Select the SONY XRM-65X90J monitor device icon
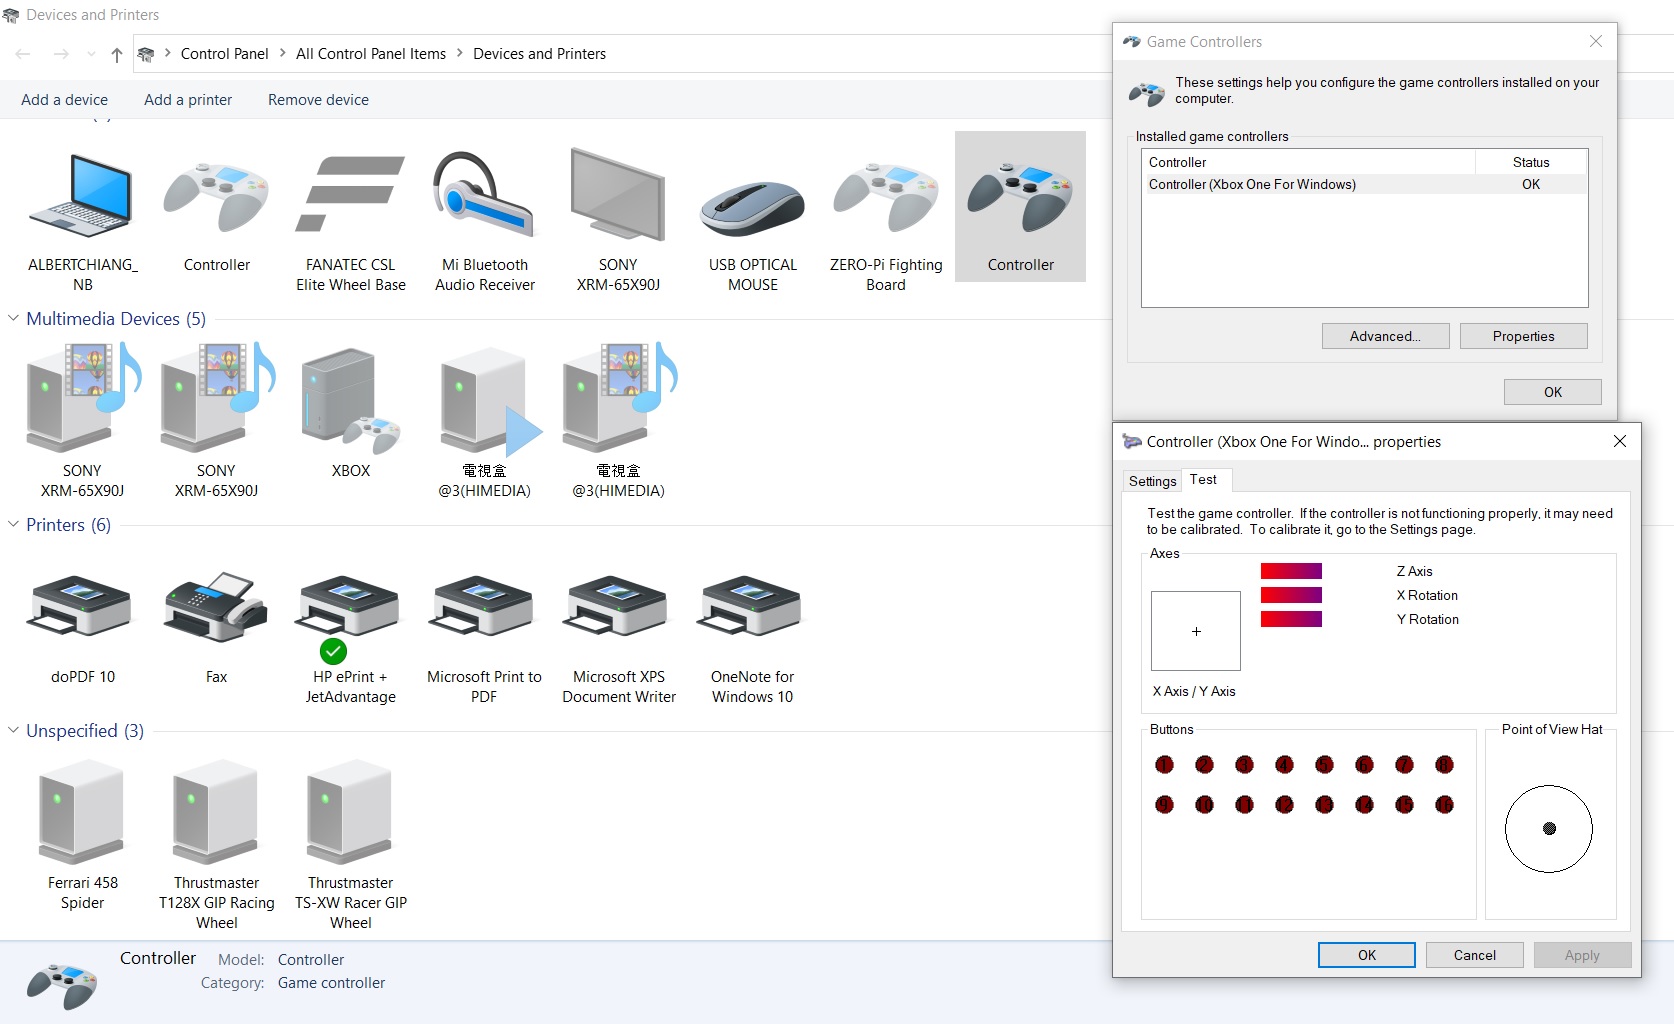 tap(618, 195)
